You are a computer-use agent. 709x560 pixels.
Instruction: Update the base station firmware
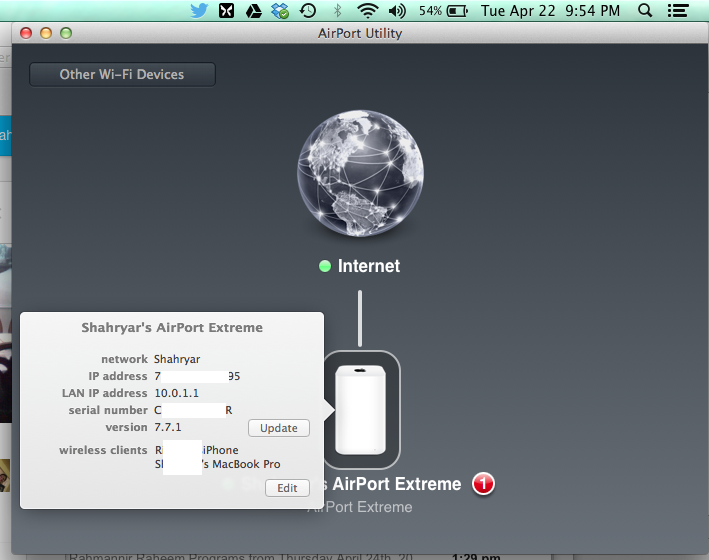[279, 428]
